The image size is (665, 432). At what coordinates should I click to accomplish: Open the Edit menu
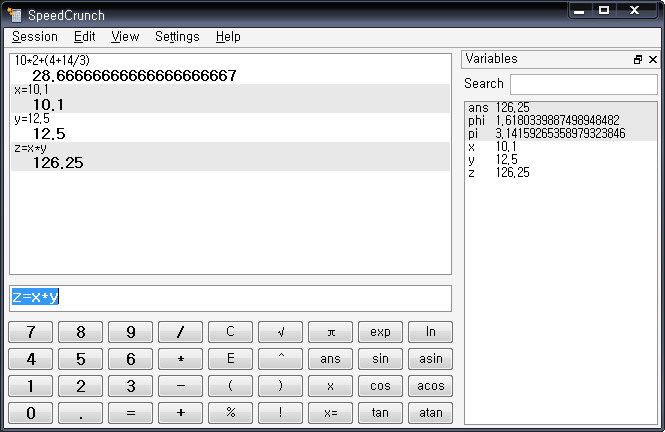84,37
